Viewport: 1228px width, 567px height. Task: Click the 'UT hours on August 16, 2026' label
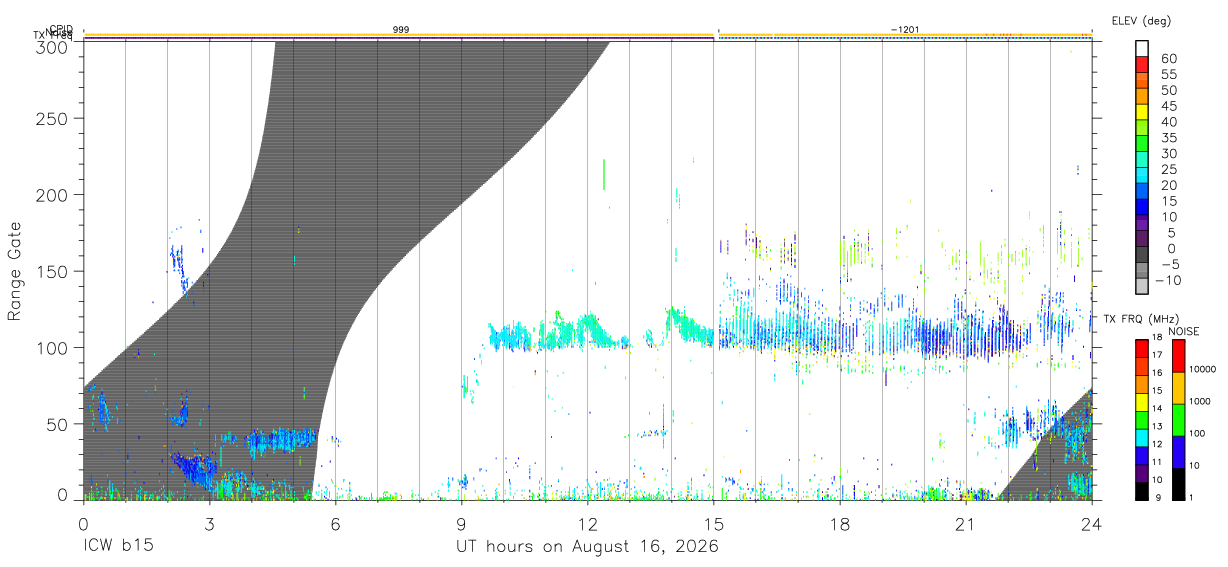point(587,547)
